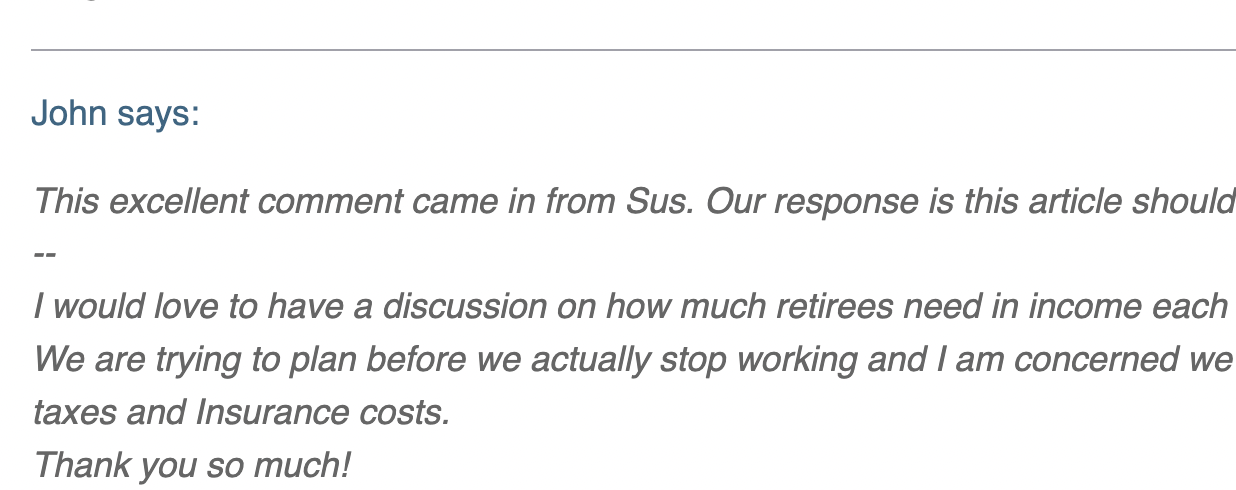Viewport: 1236px width, 490px height.
Task: Click the "--" separator line in the comment
Action: (44, 254)
